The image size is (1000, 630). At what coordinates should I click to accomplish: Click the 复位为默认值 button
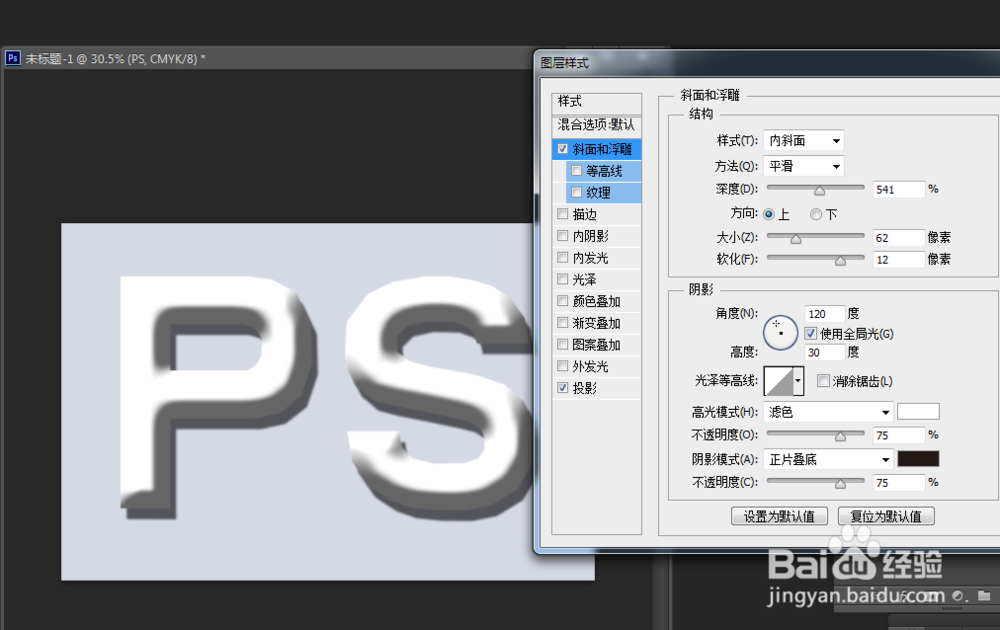[887, 515]
